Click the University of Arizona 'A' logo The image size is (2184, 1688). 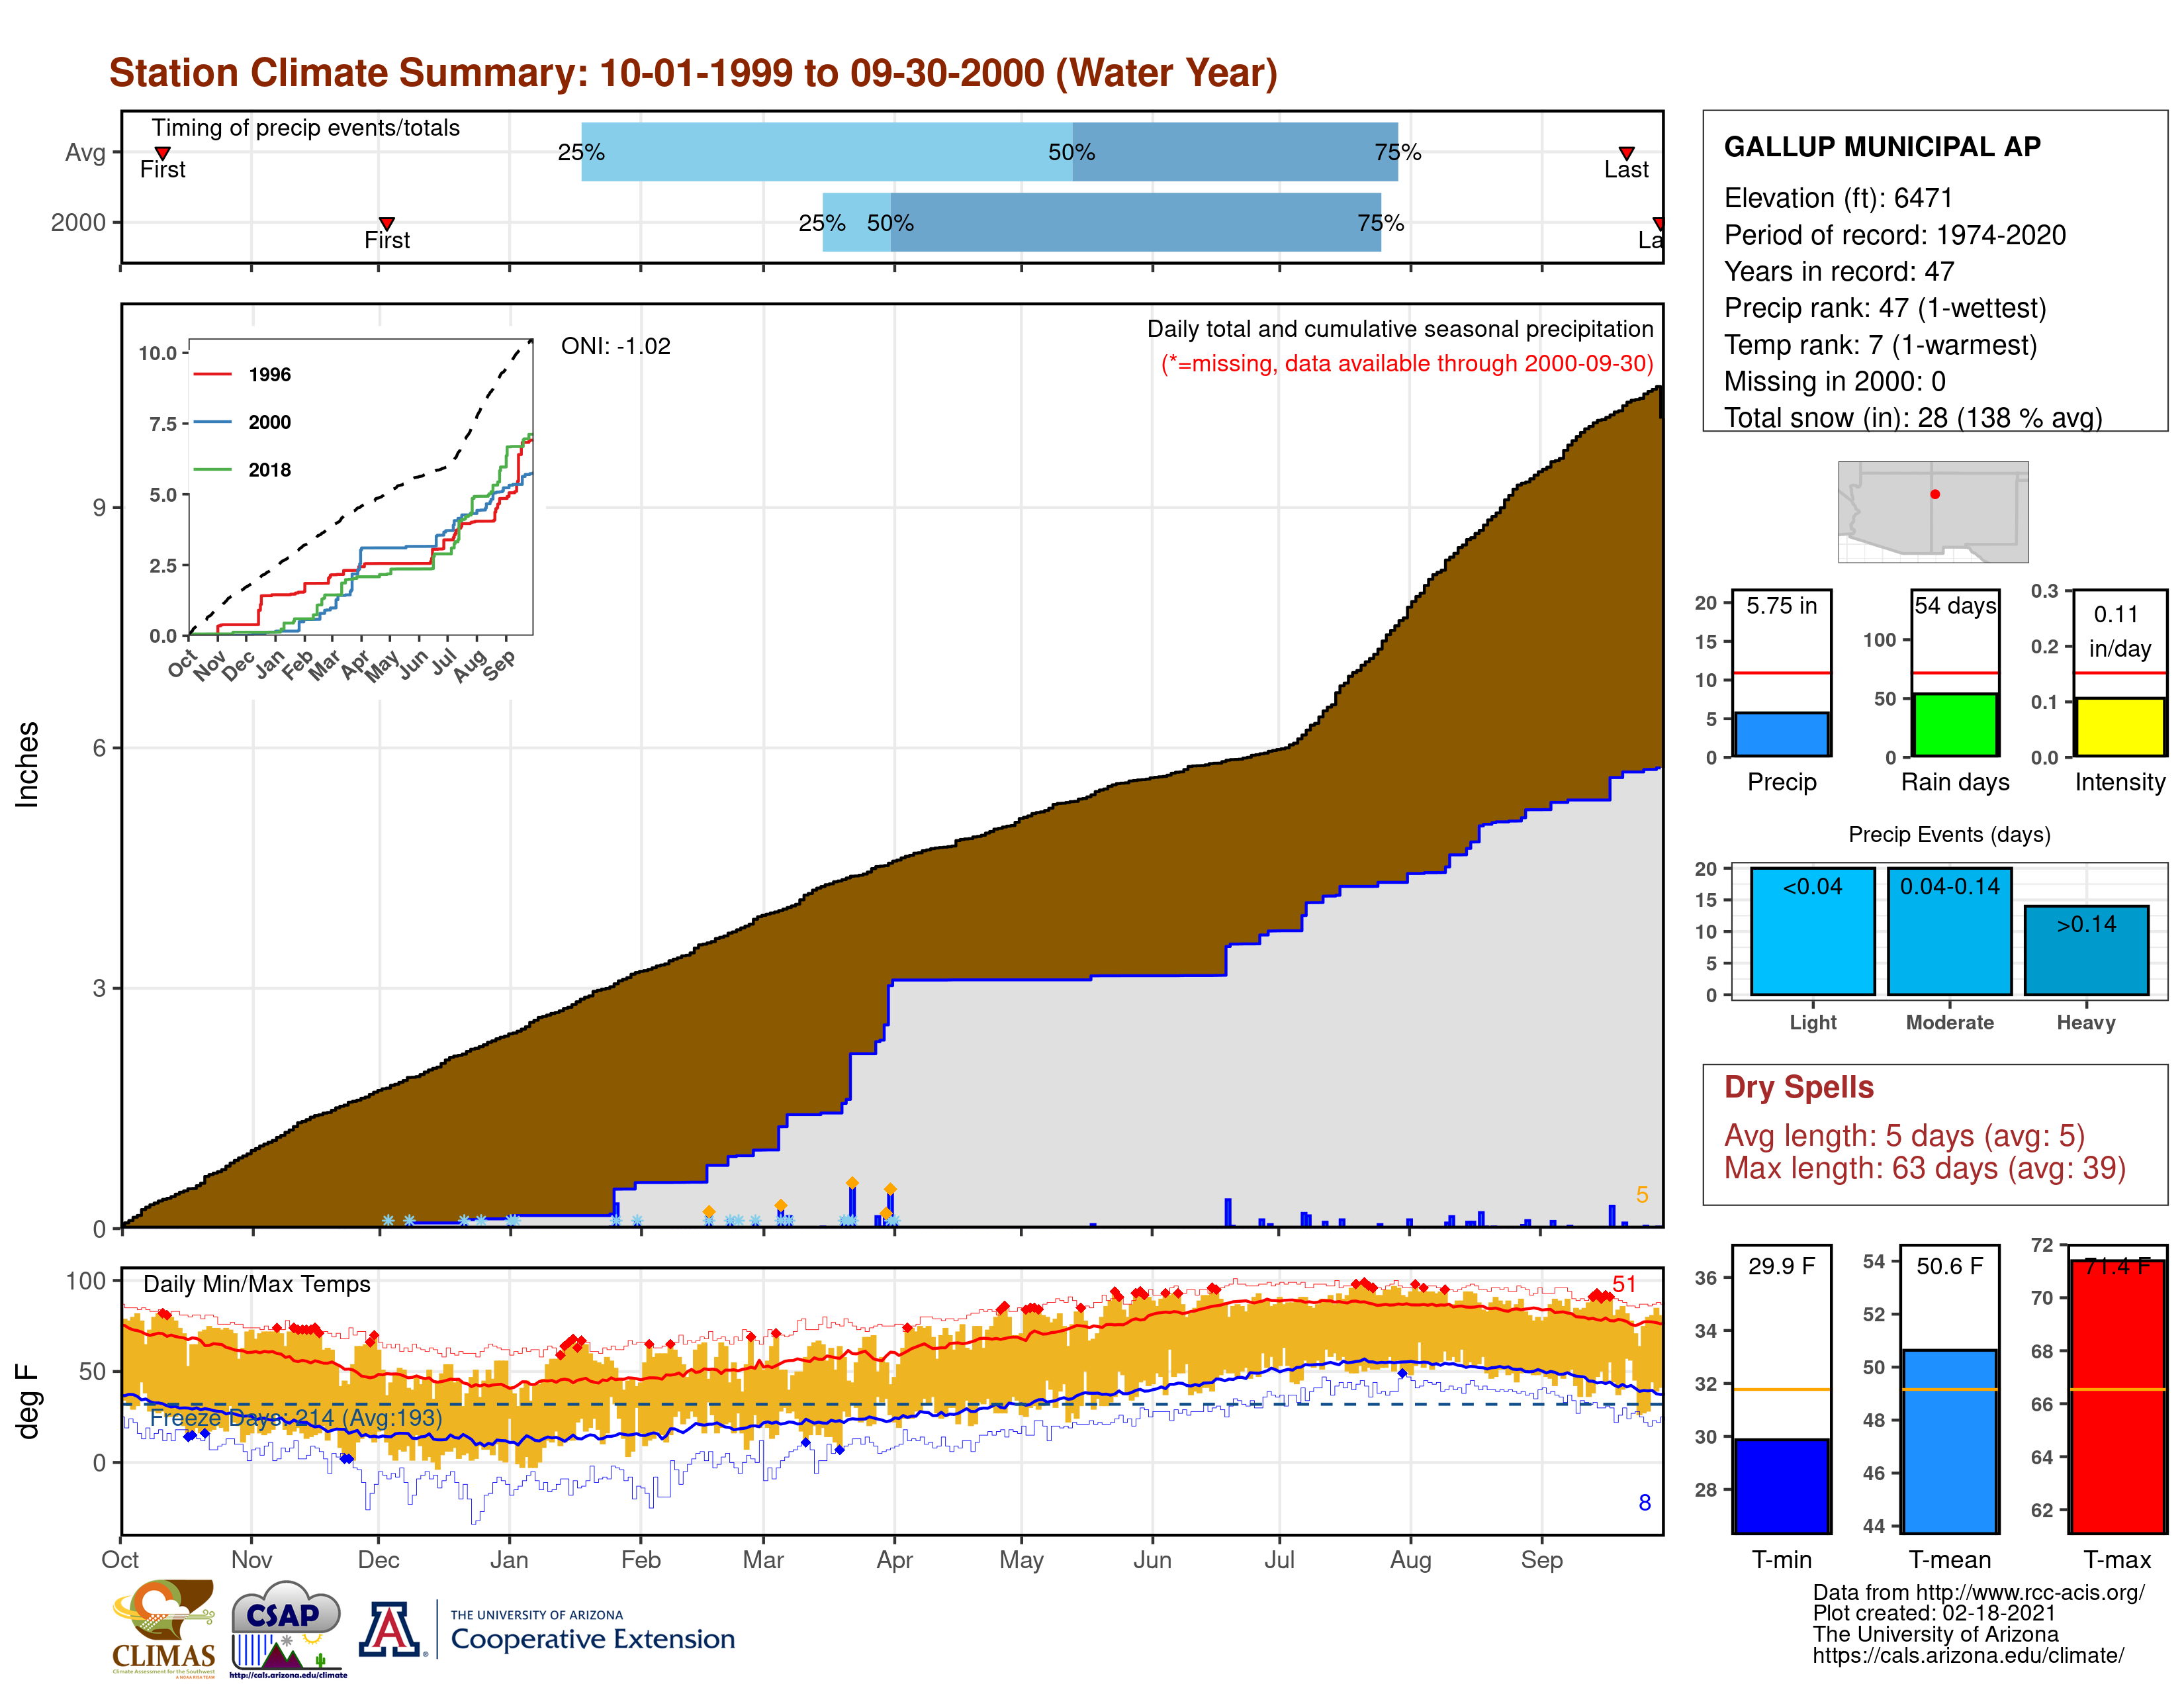click(391, 1629)
